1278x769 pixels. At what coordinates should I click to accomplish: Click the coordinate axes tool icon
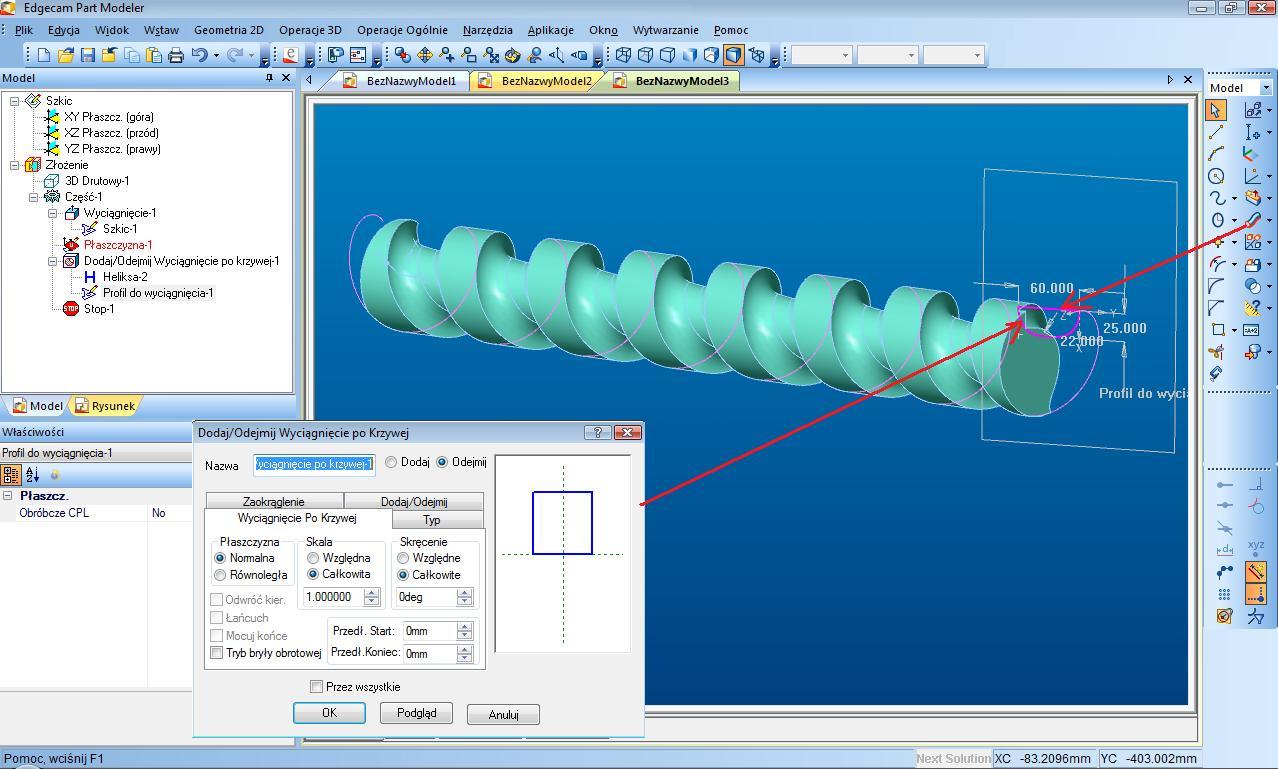[x=1251, y=154]
